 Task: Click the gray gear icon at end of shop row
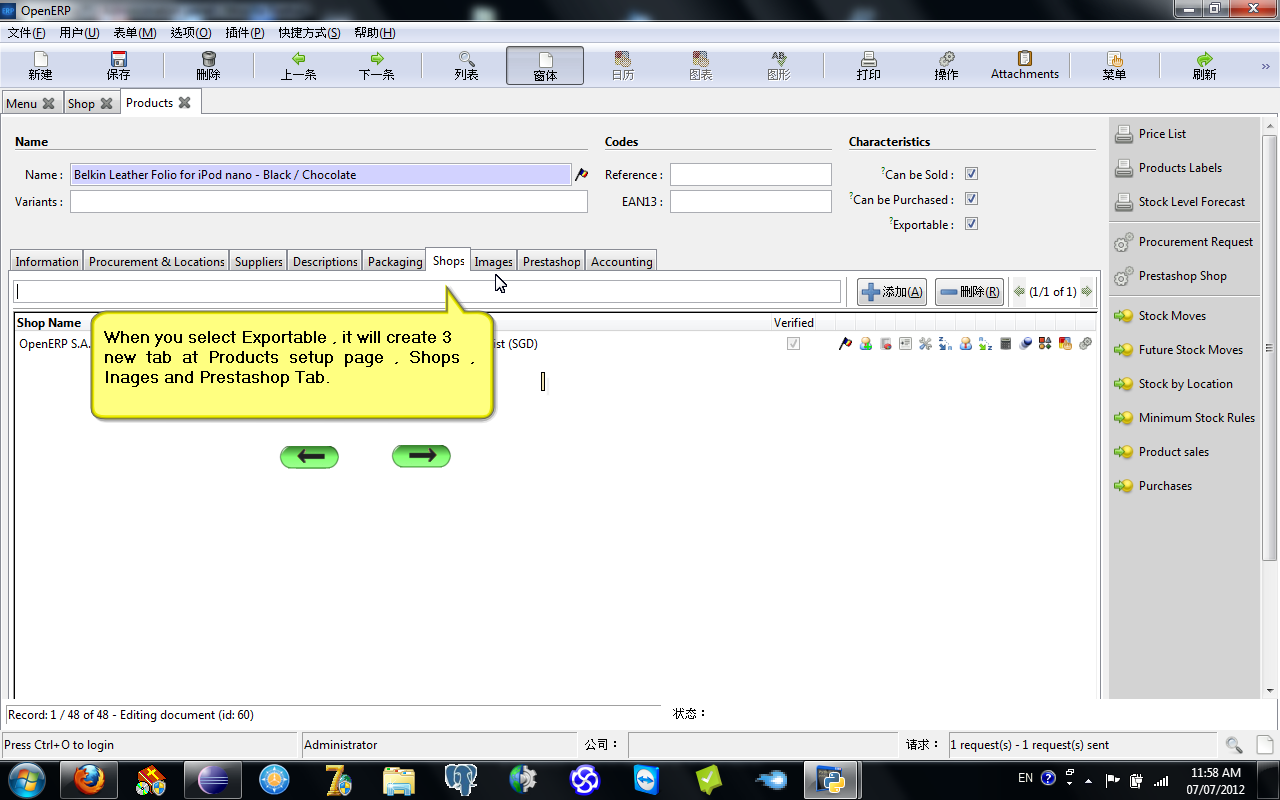(1085, 344)
